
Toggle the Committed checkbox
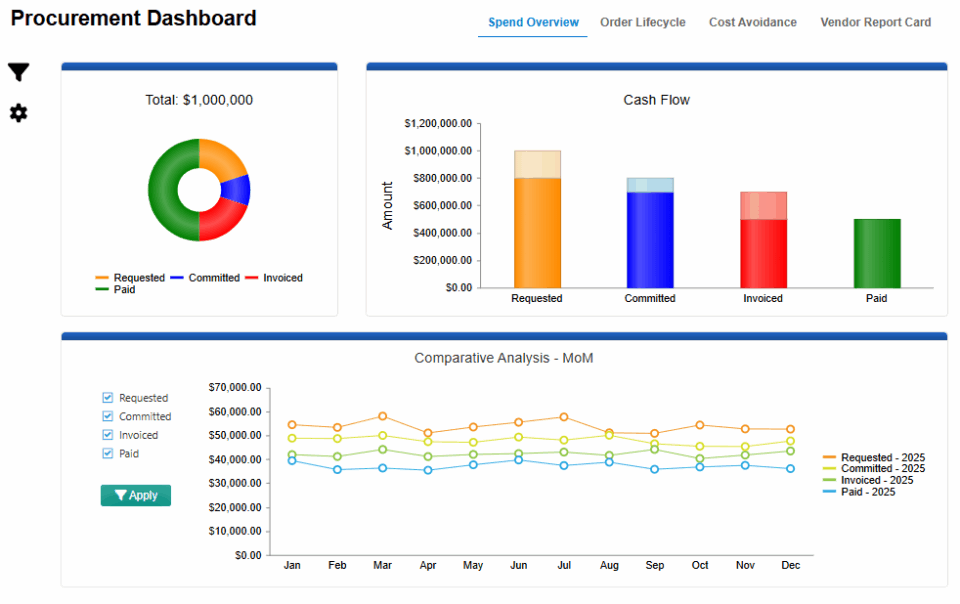[x=108, y=416]
